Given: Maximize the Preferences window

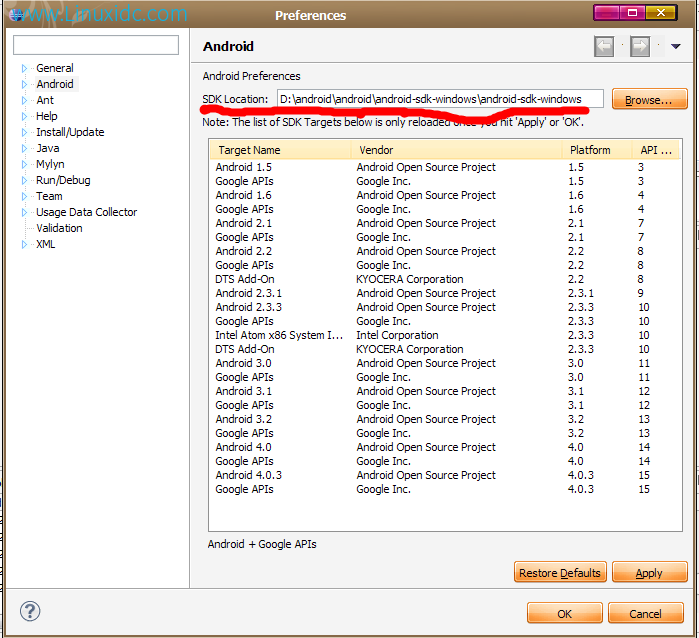Looking at the screenshot, I should click(632, 12).
